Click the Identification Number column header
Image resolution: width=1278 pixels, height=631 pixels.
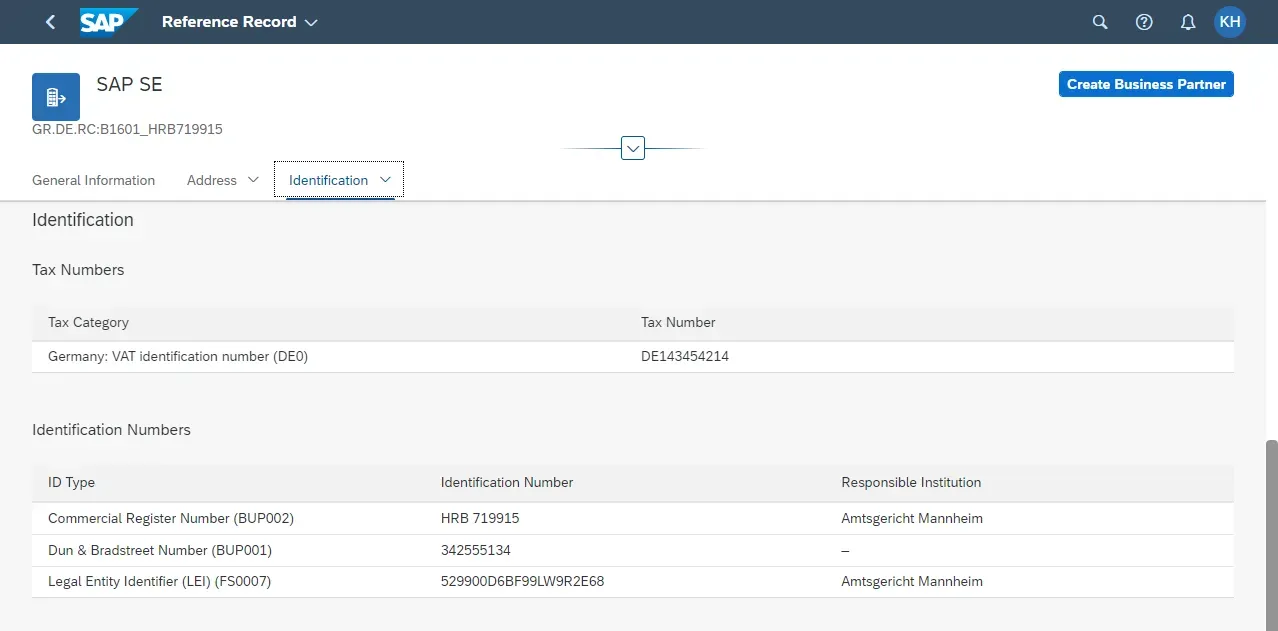(507, 482)
